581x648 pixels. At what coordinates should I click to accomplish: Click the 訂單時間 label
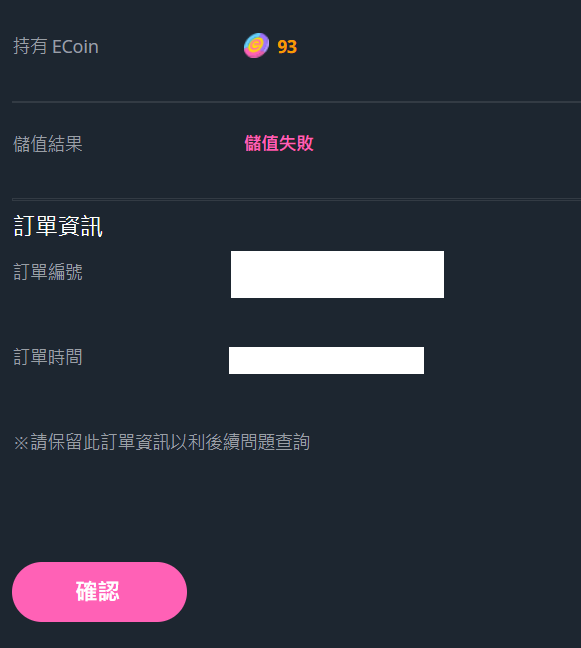48,357
